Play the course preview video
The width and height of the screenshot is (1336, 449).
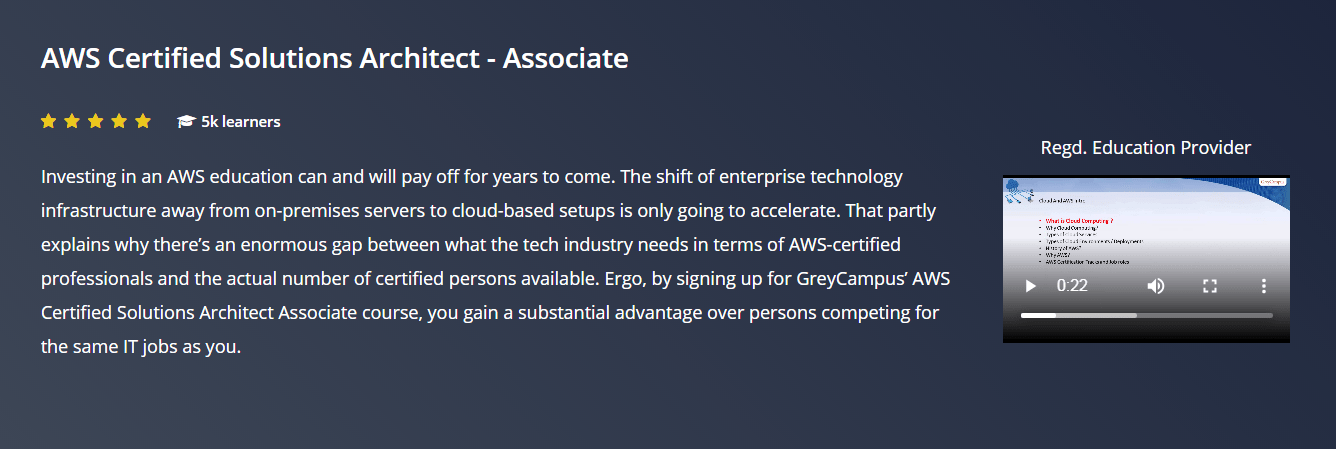click(x=1030, y=286)
